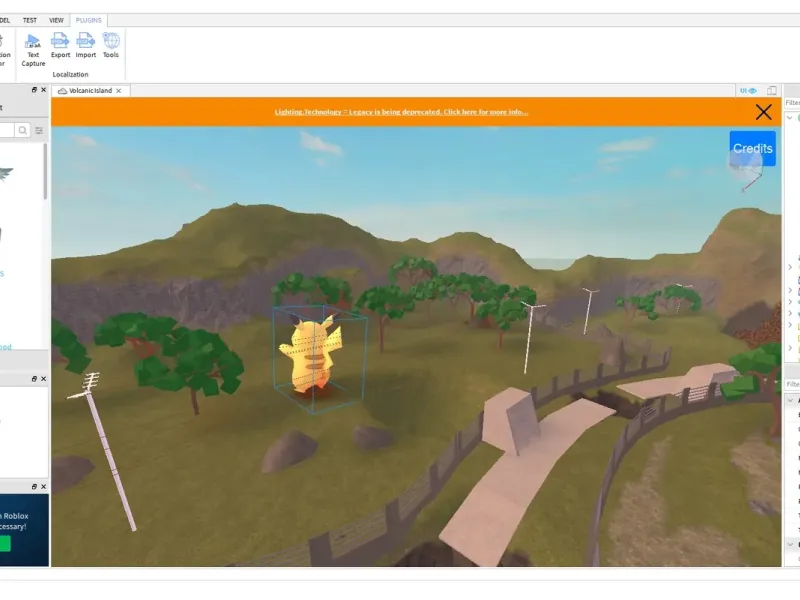
Task: Collapse the top expanded item in Explorer tree
Action: pyautogui.click(x=790, y=117)
